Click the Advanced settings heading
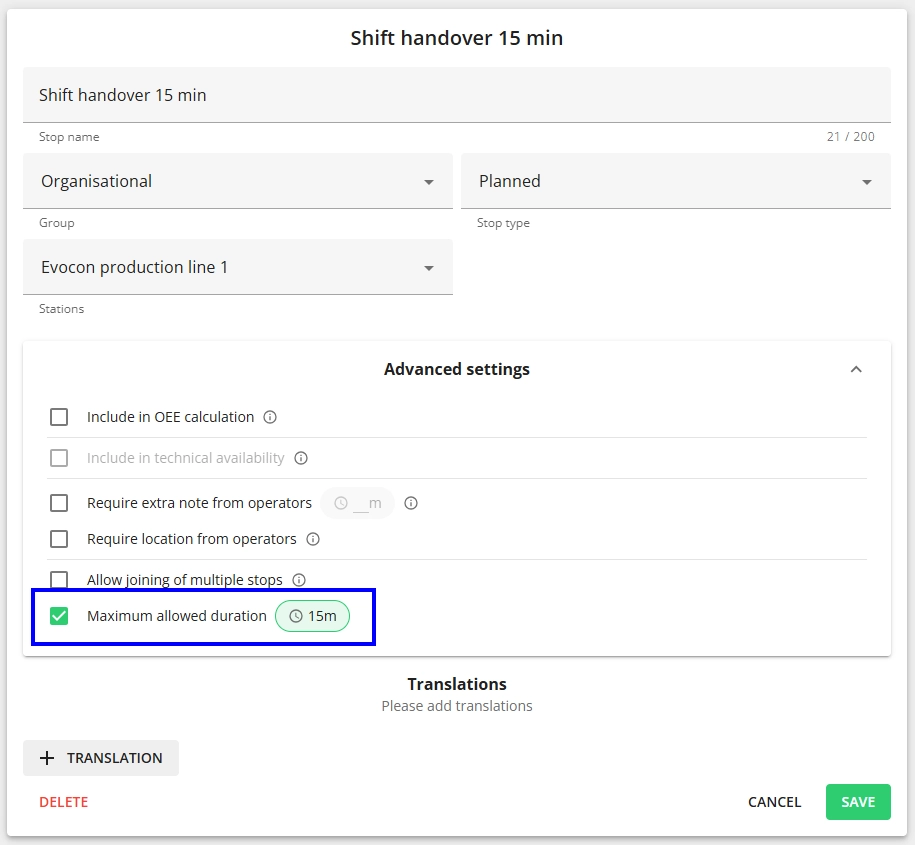Image resolution: width=915 pixels, height=845 pixels. [457, 369]
